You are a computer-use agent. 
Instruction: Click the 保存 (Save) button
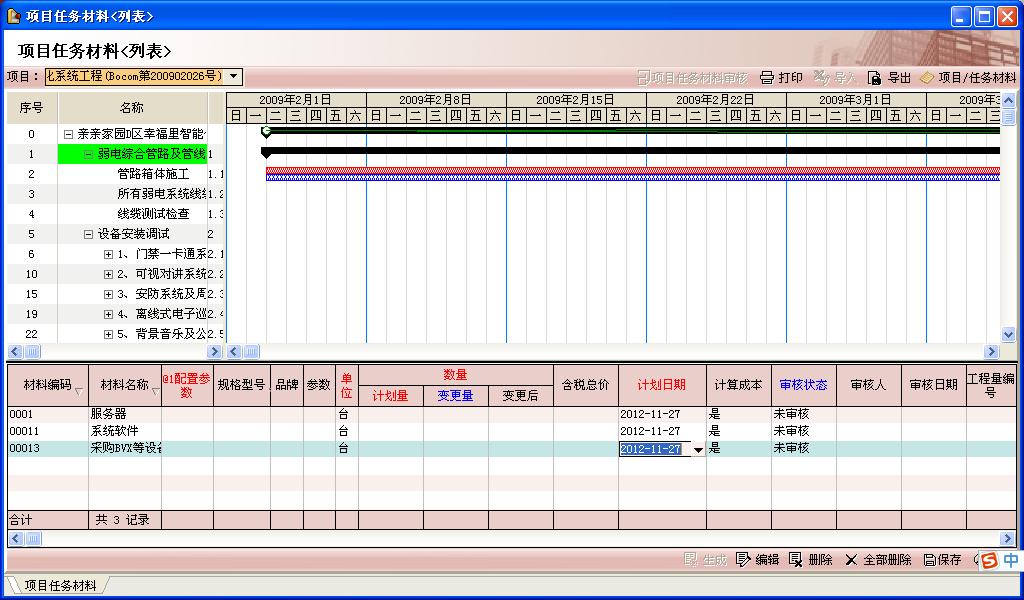pos(942,560)
